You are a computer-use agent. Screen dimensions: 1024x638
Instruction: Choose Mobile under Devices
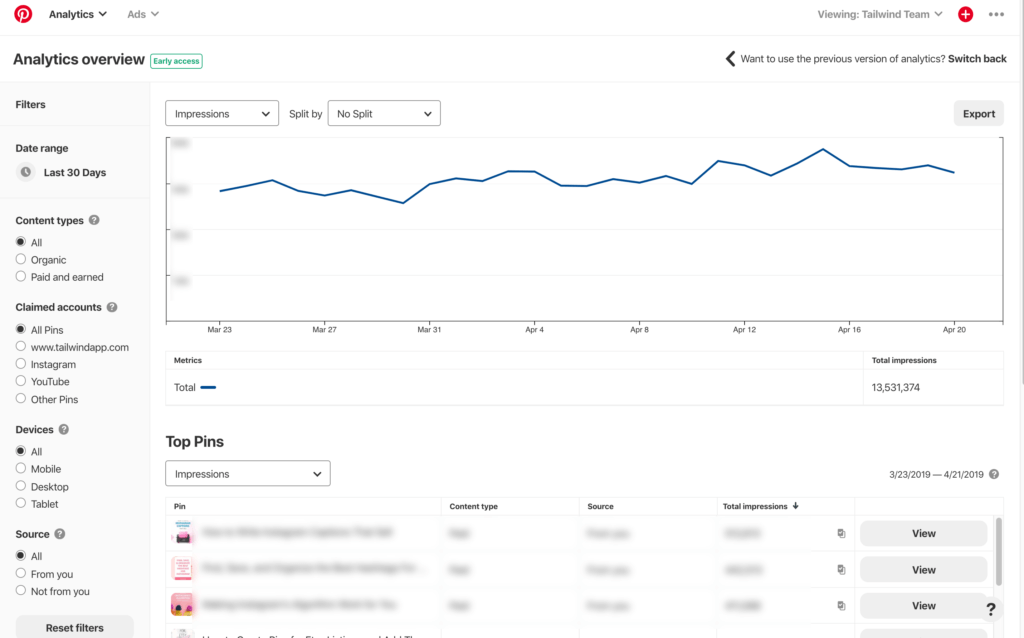pyautogui.click(x=20, y=468)
